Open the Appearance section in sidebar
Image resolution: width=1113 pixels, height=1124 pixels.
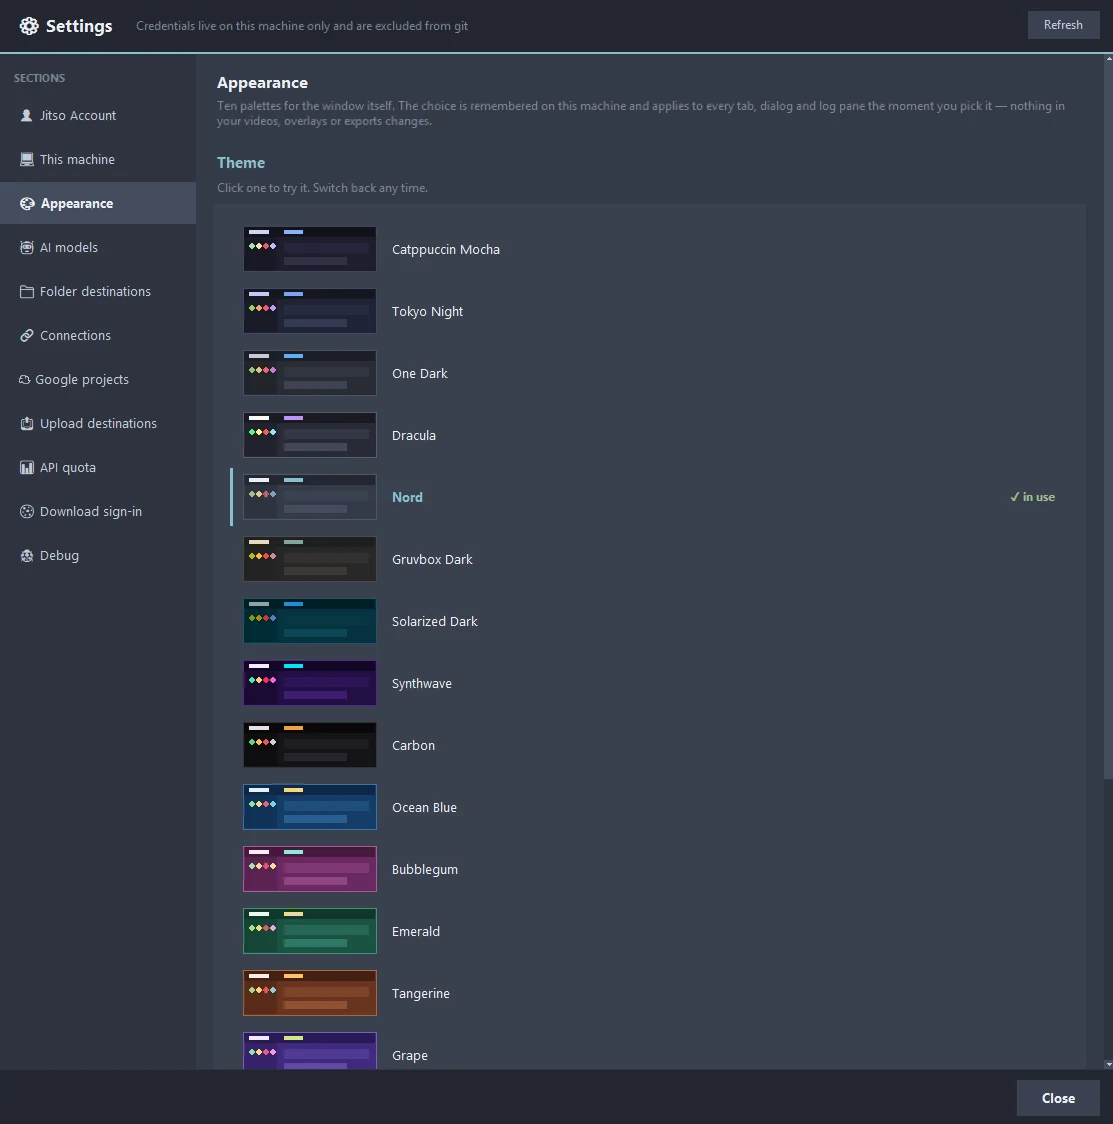pyautogui.click(x=98, y=203)
